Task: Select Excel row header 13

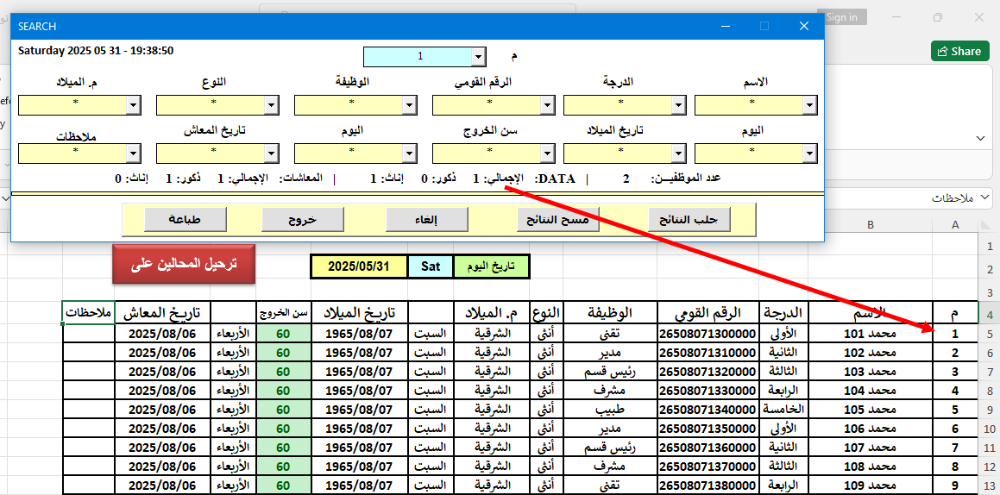Action: pyautogui.click(x=989, y=483)
